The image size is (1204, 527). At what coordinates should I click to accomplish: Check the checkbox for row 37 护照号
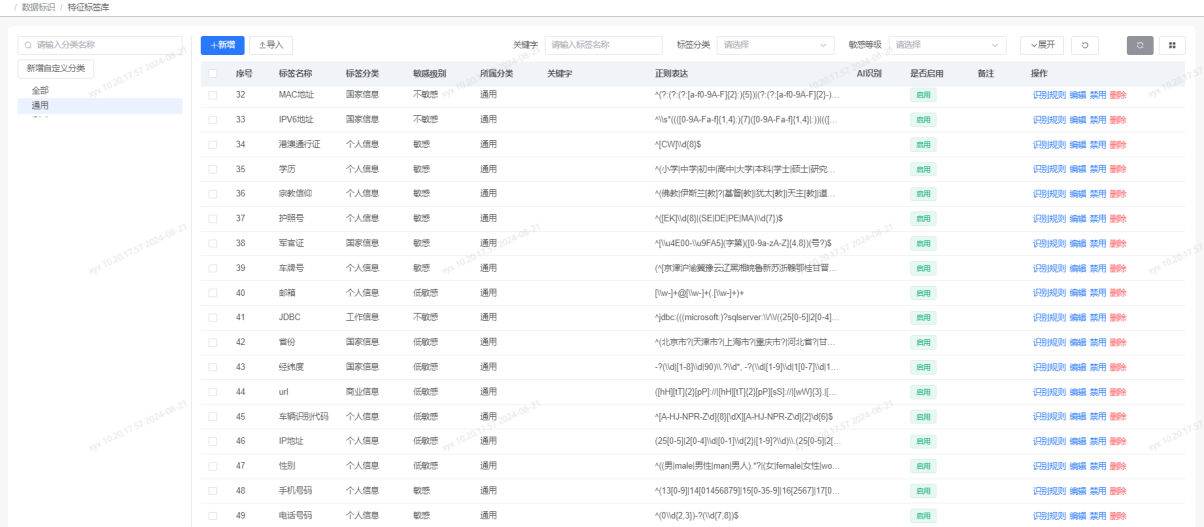(213, 218)
